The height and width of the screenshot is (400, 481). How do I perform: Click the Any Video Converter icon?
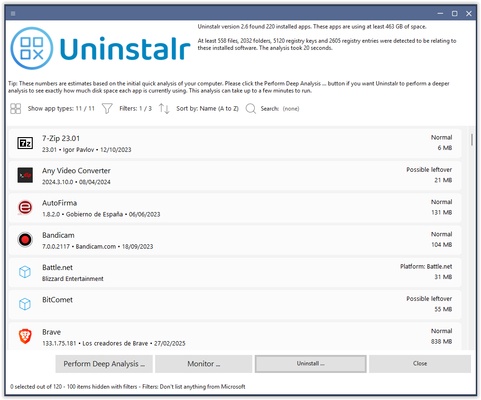point(25,175)
